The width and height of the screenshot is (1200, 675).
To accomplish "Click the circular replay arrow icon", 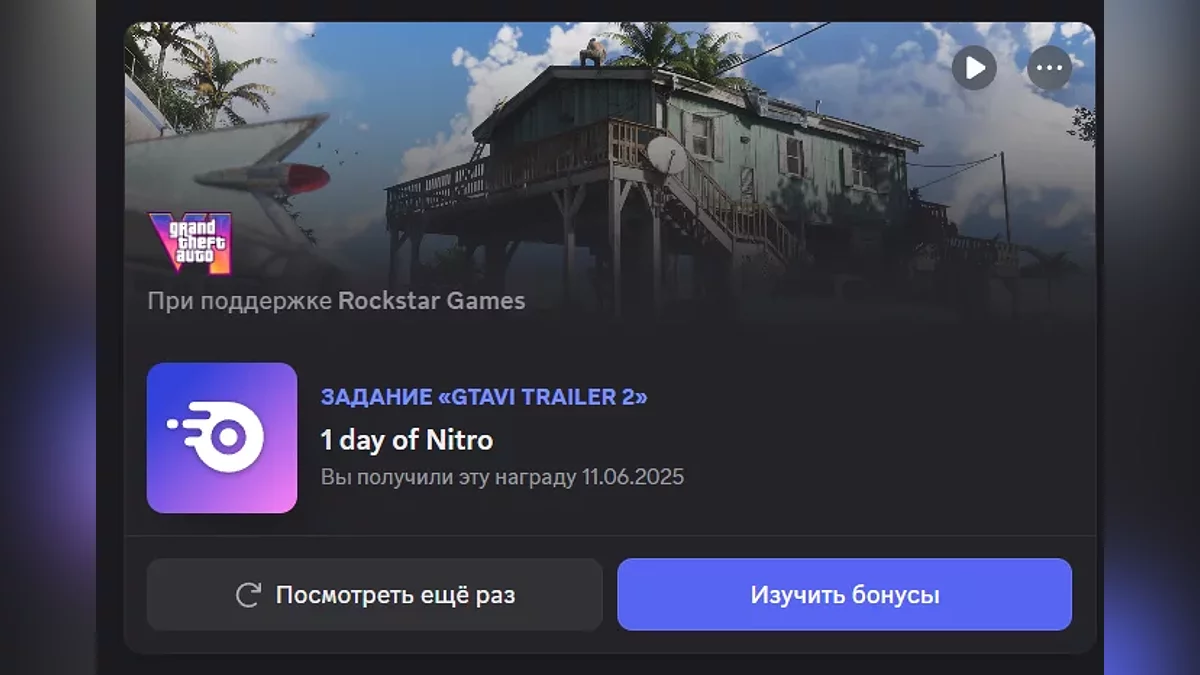I will 248,596.
